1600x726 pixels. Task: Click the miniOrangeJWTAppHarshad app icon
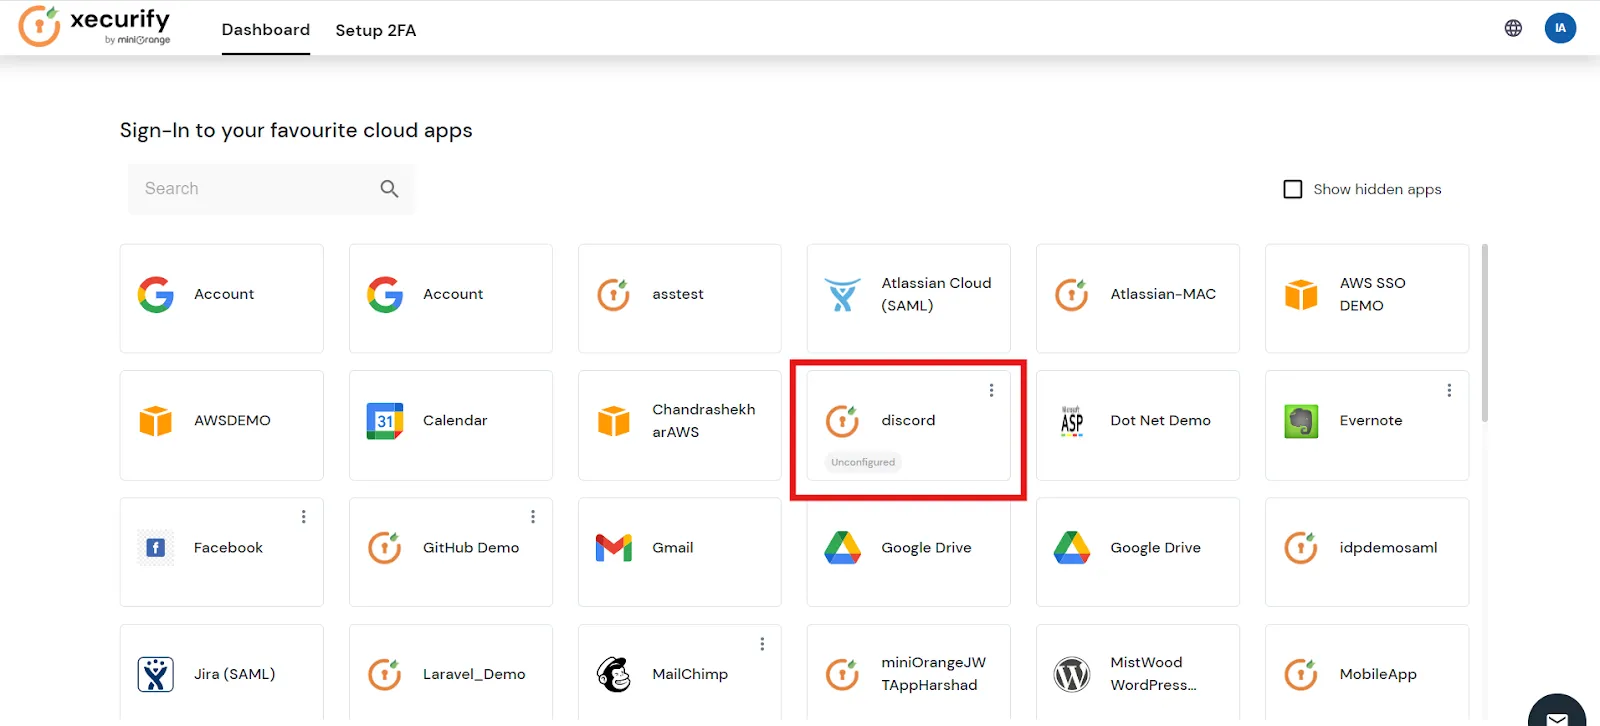tap(843, 675)
